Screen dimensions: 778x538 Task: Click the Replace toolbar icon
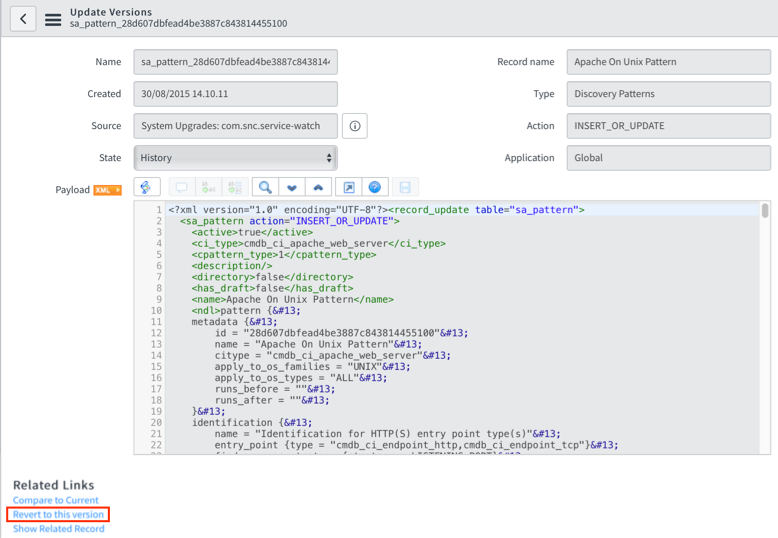[x=208, y=188]
